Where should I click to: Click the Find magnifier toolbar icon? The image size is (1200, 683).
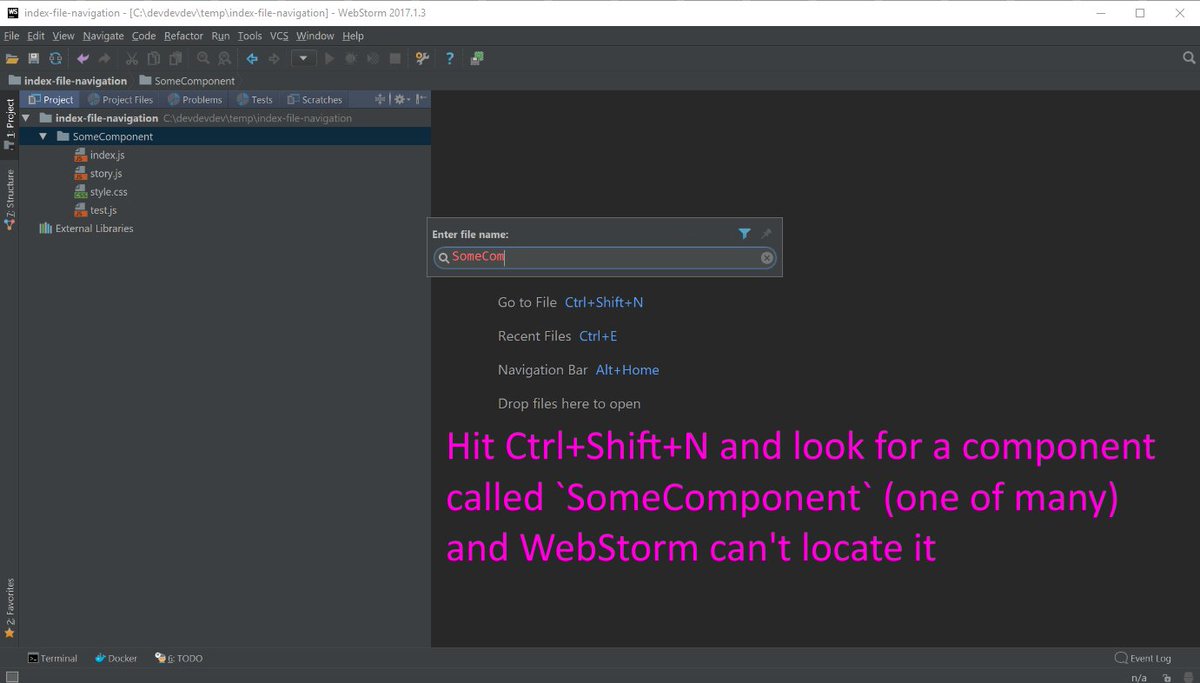[x=203, y=59]
